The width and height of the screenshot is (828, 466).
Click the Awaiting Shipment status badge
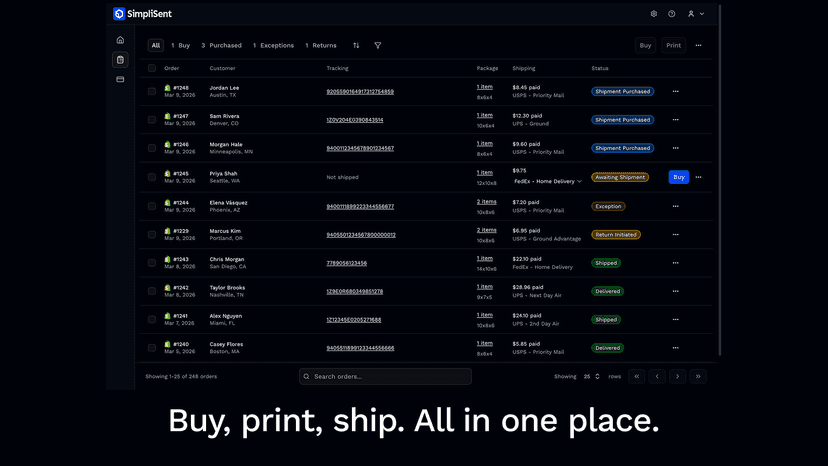[620, 177]
